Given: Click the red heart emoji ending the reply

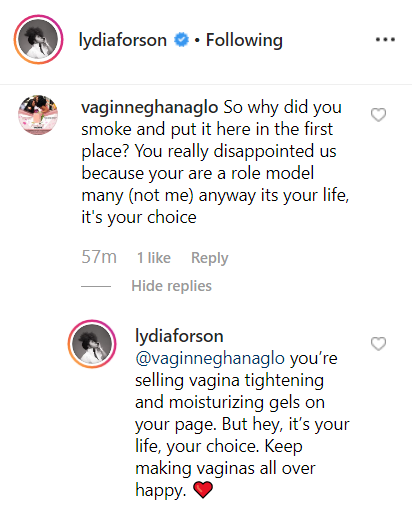Looking at the screenshot, I should pos(203,490).
